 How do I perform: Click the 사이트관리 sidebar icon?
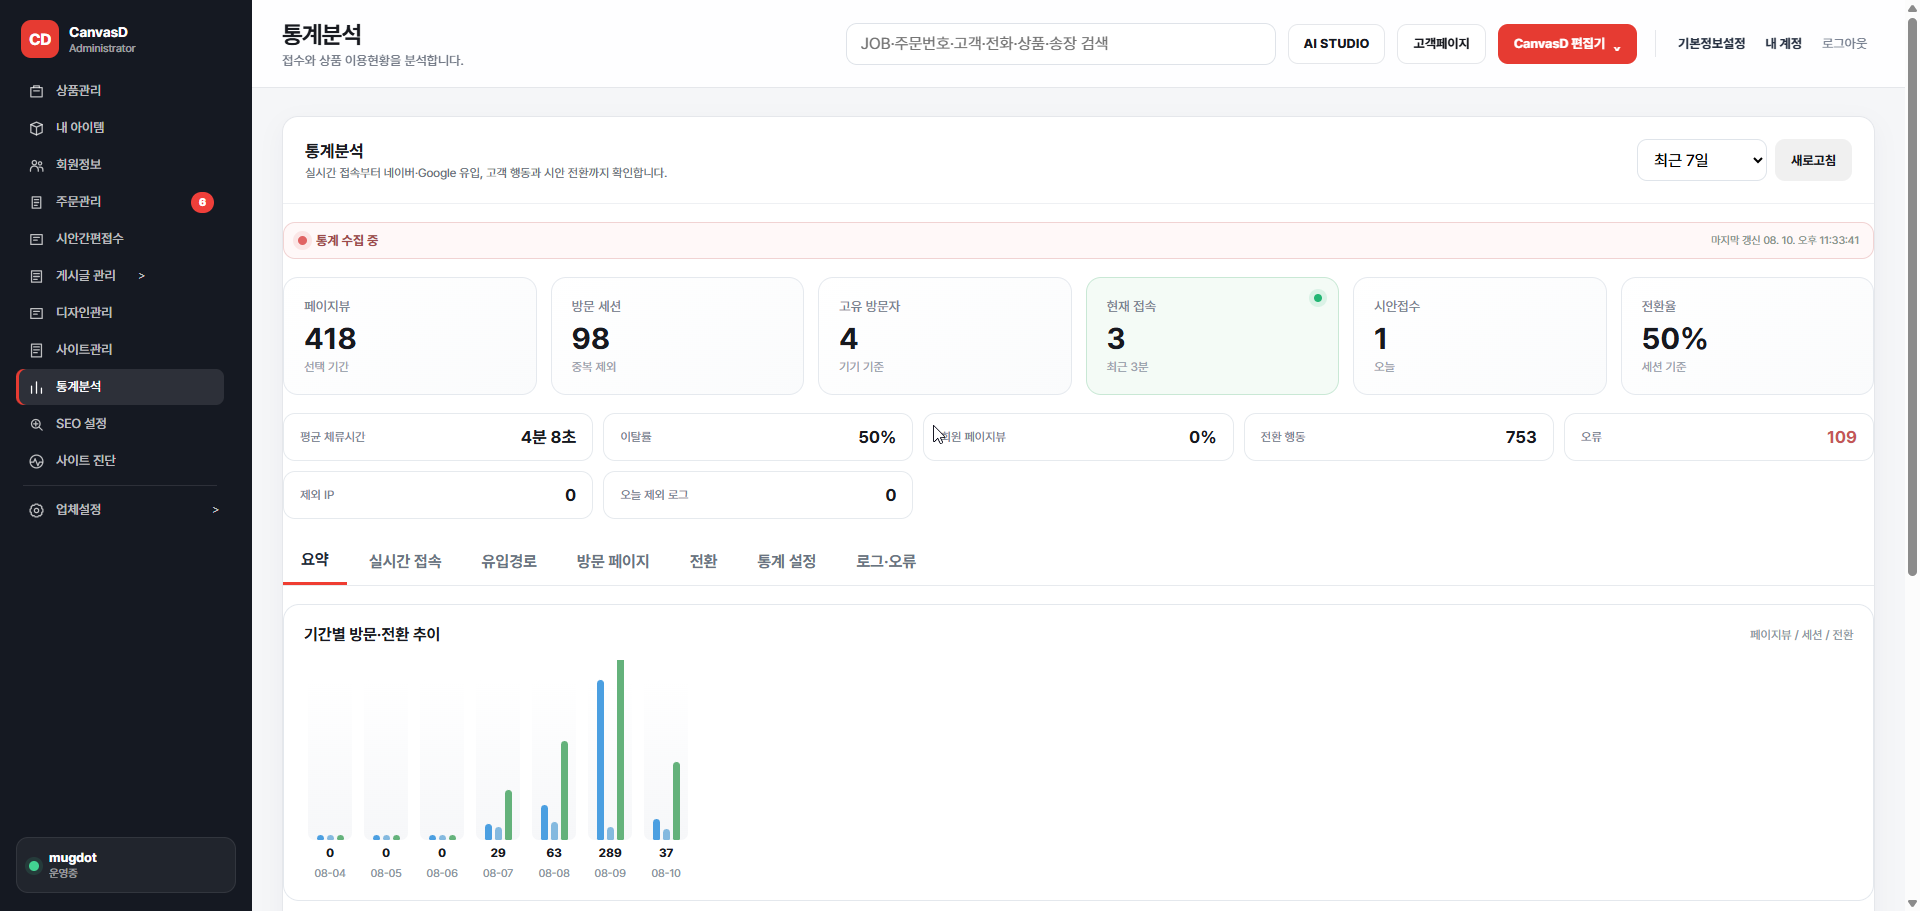pos(36,350)
